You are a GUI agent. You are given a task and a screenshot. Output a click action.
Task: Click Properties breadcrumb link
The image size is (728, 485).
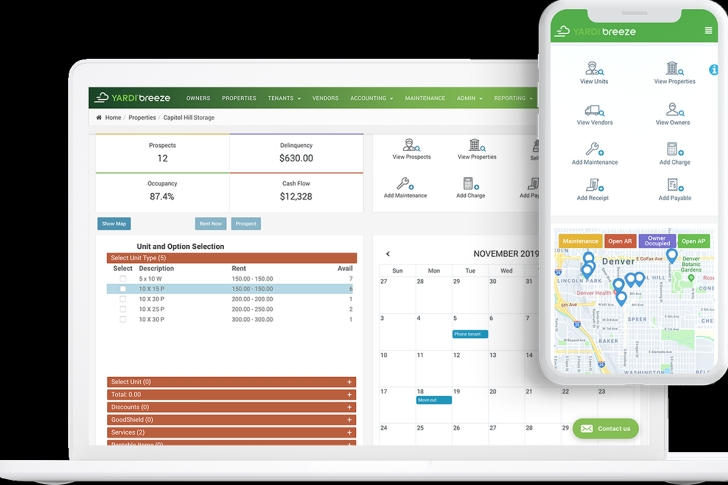point(142,117)
